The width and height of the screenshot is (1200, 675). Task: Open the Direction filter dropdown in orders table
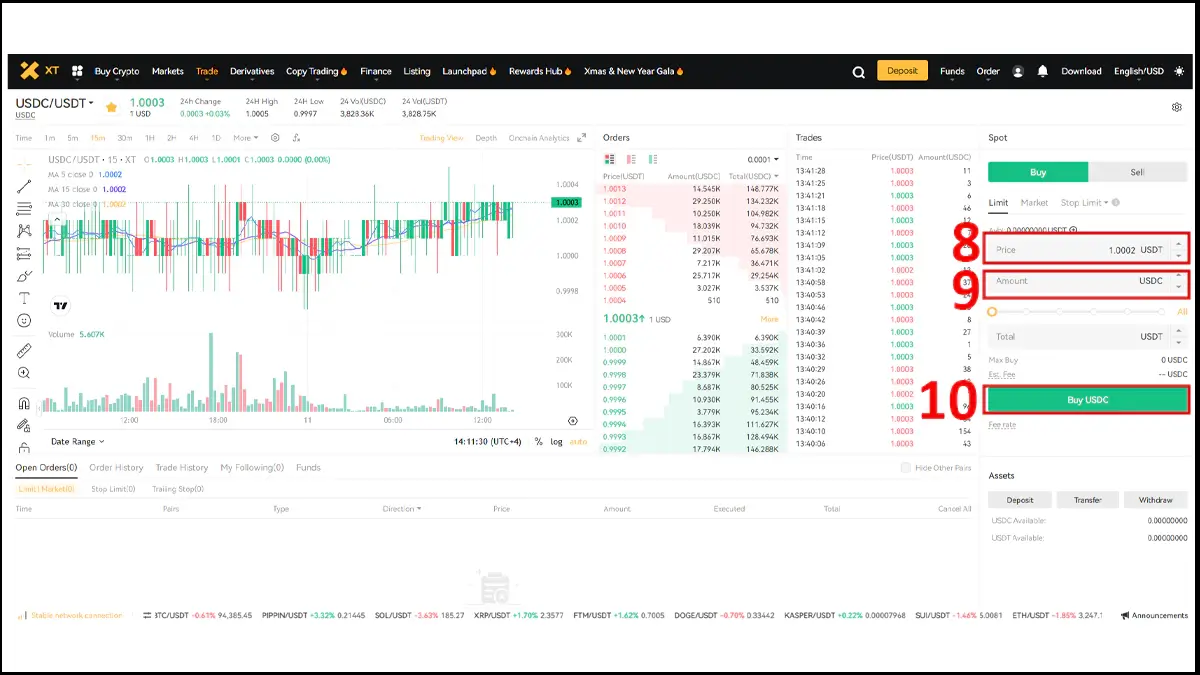tap(402, 509)
